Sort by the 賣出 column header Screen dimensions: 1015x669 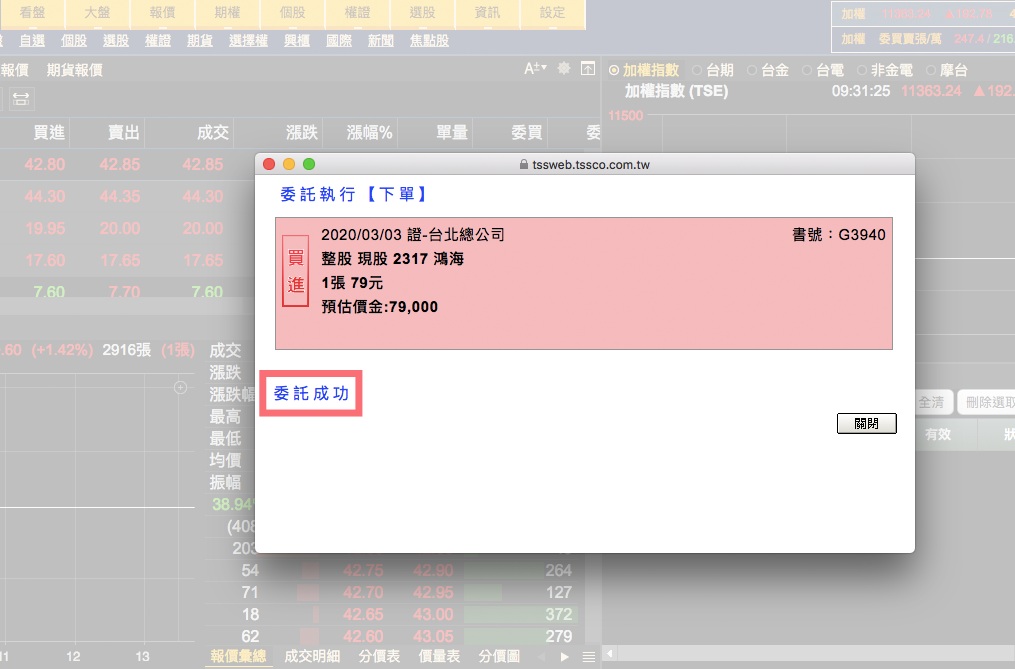click(124, 133)
